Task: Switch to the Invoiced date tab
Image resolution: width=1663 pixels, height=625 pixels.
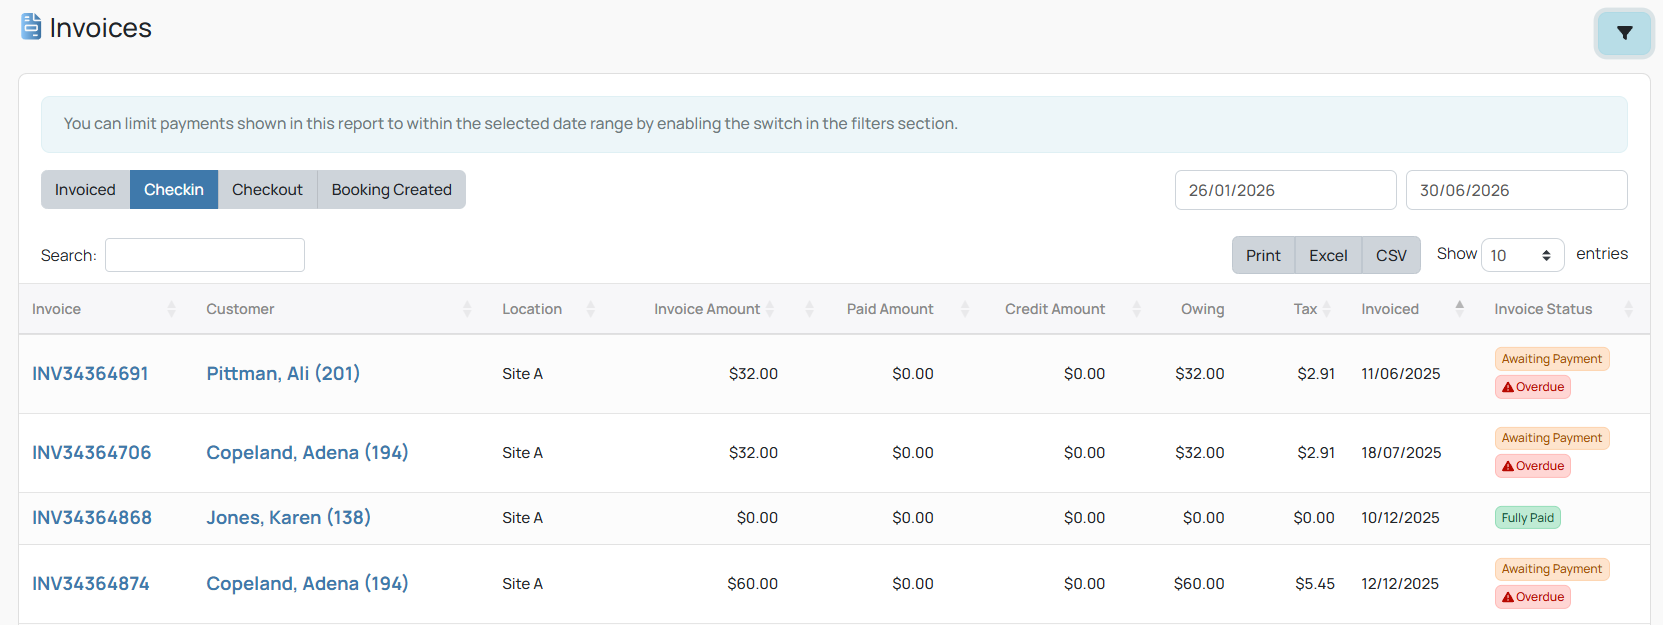Action: [85, 190]
